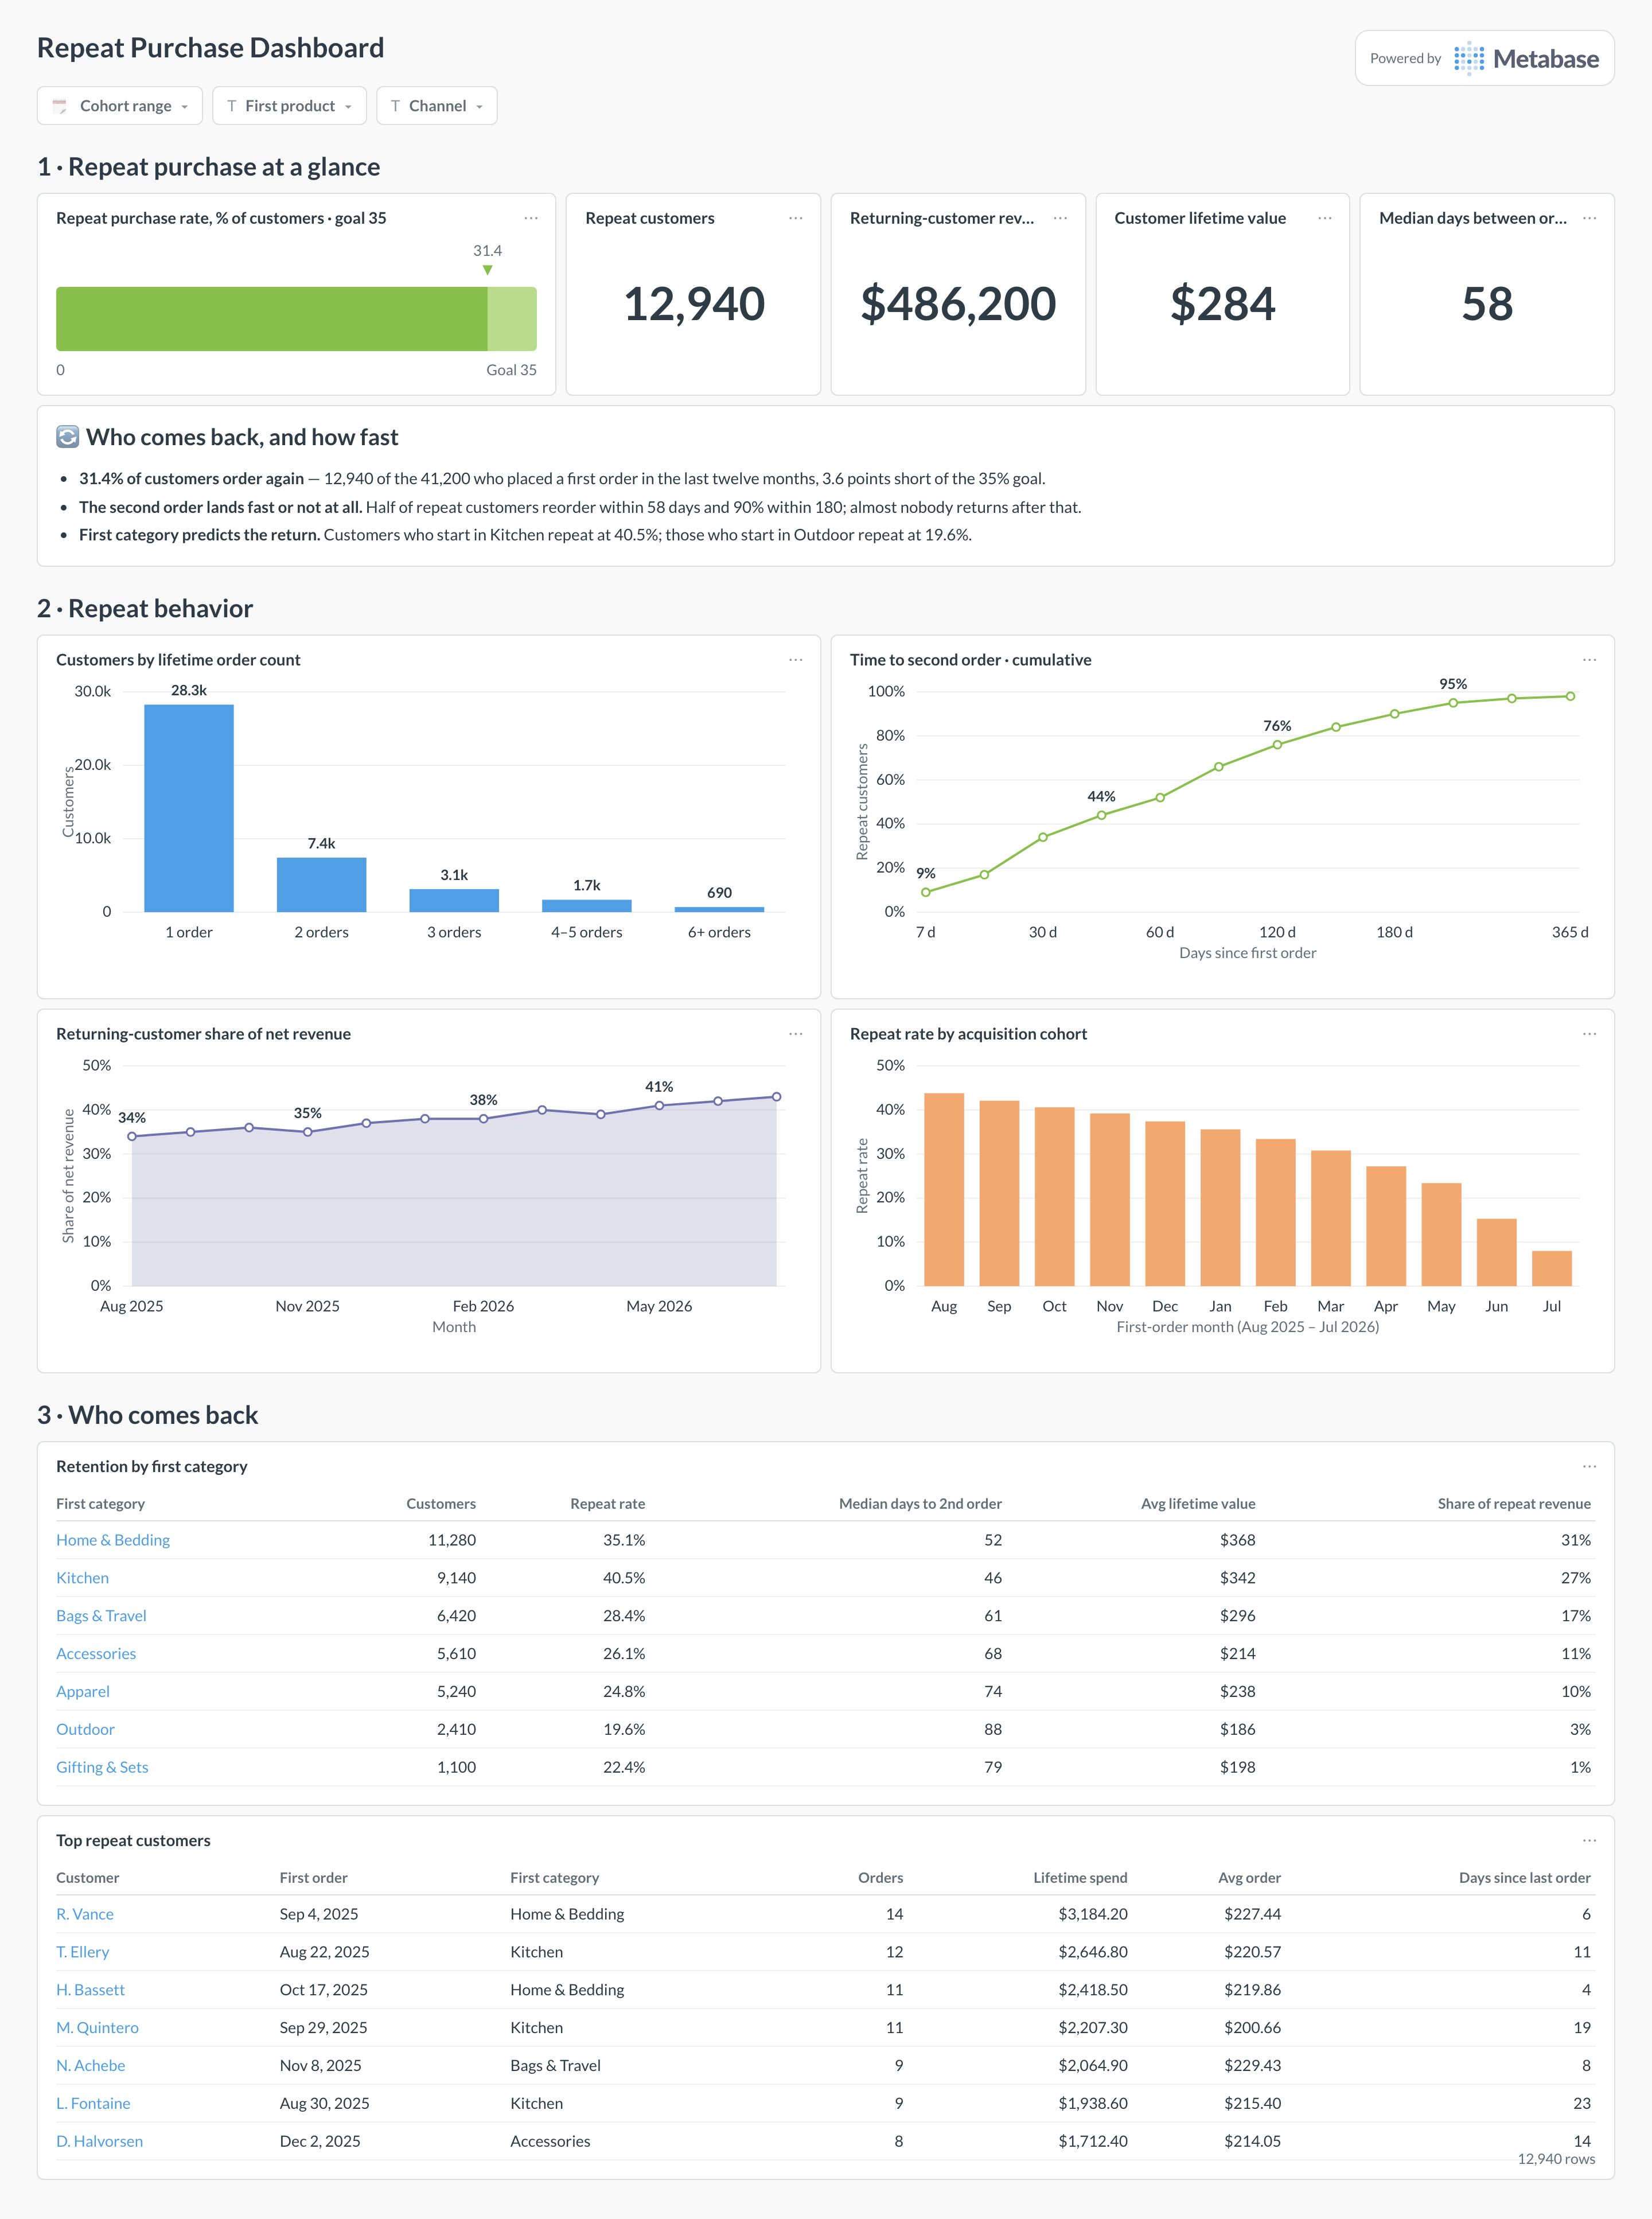Open ellipsis menu on Customer lifetime value card
1652x2219 pixels.
pyautogui.click(x=1325, y=218)
